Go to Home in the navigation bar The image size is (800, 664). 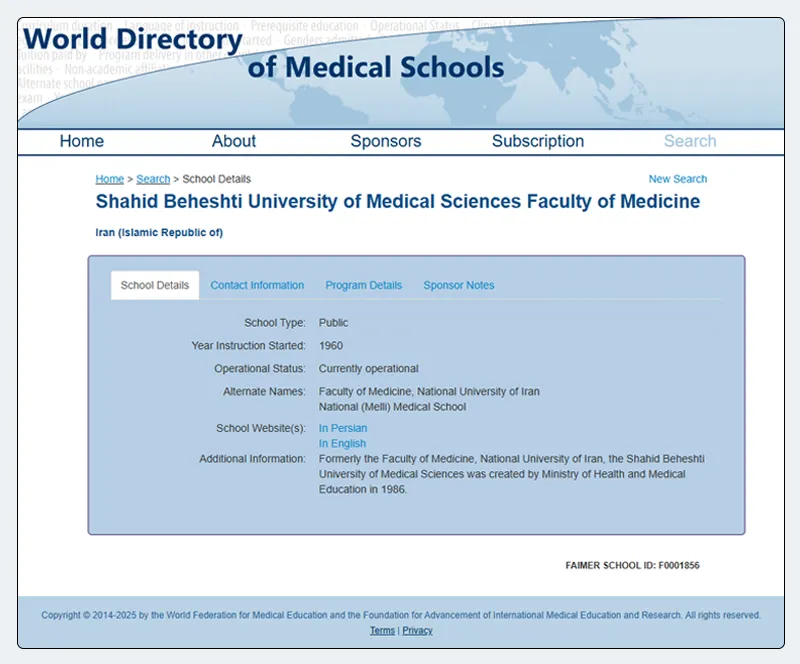pos(81,141)
